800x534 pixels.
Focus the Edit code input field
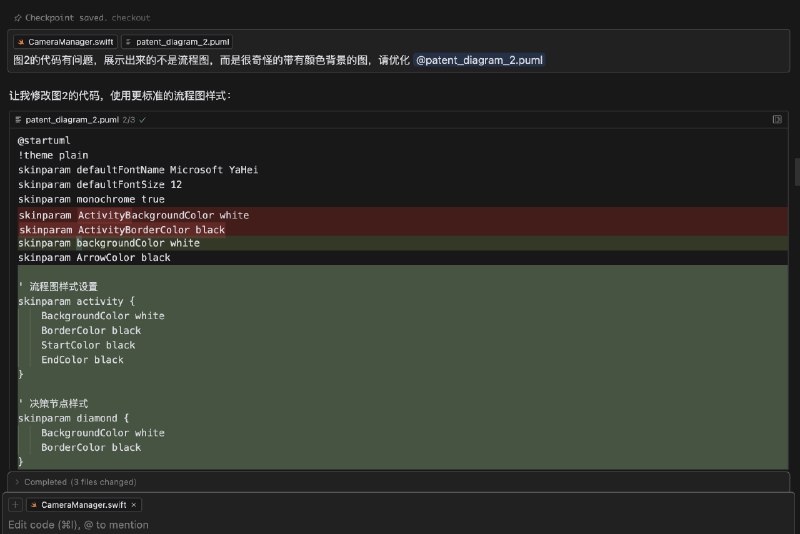tap(399, 525)
